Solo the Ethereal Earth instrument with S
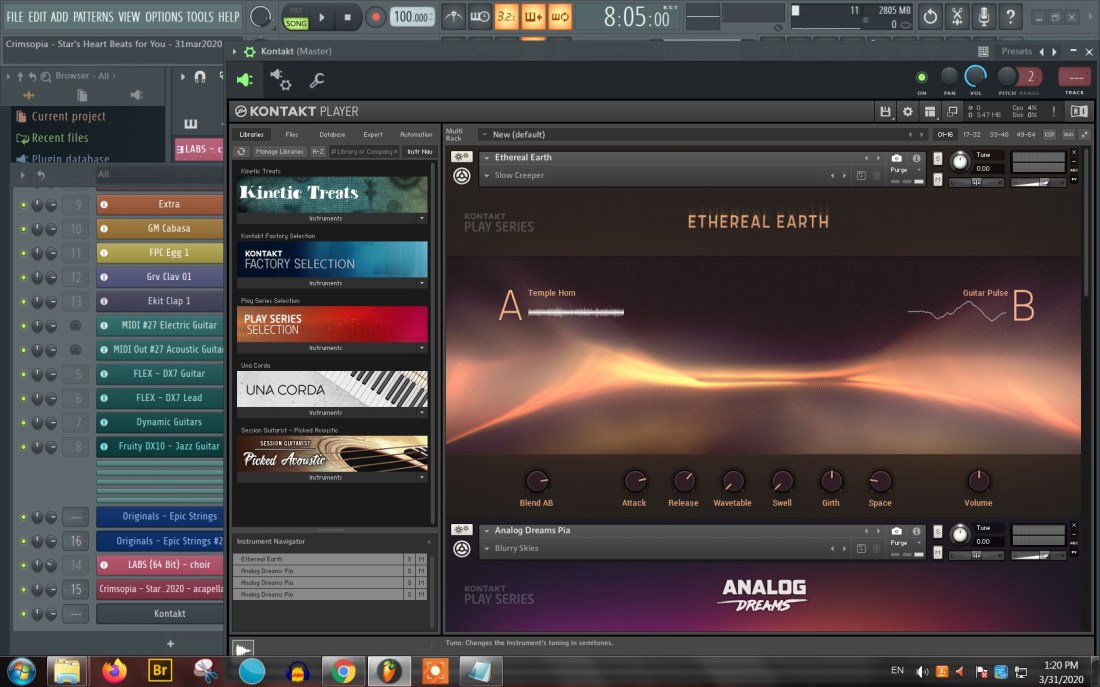Screen dimensions: 1100x687 pyautogui.click(x=937, y=158)
